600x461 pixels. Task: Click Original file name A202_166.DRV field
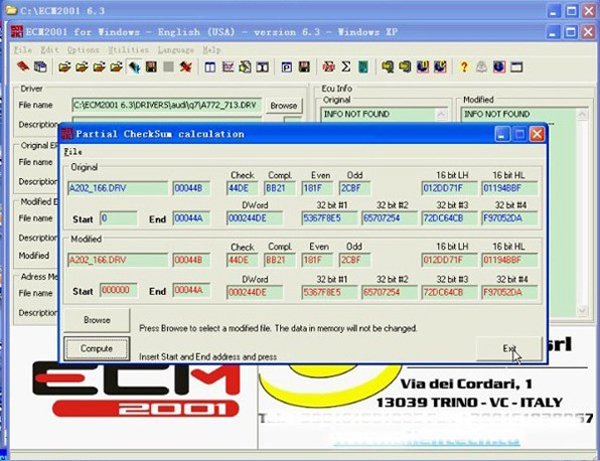117,188
